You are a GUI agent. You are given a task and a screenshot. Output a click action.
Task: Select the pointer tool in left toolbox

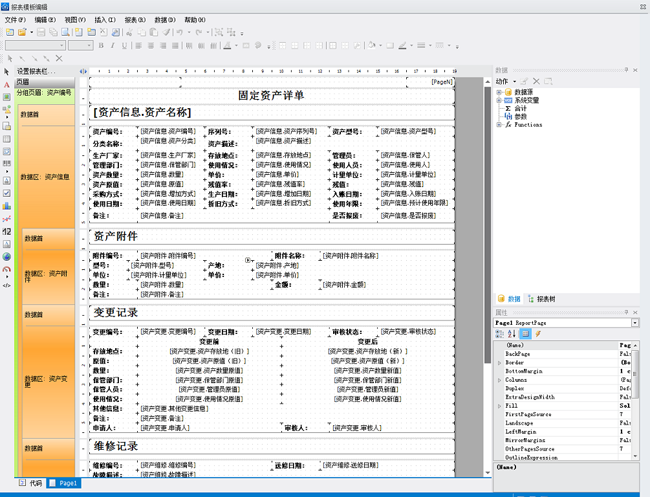(7, 72)
